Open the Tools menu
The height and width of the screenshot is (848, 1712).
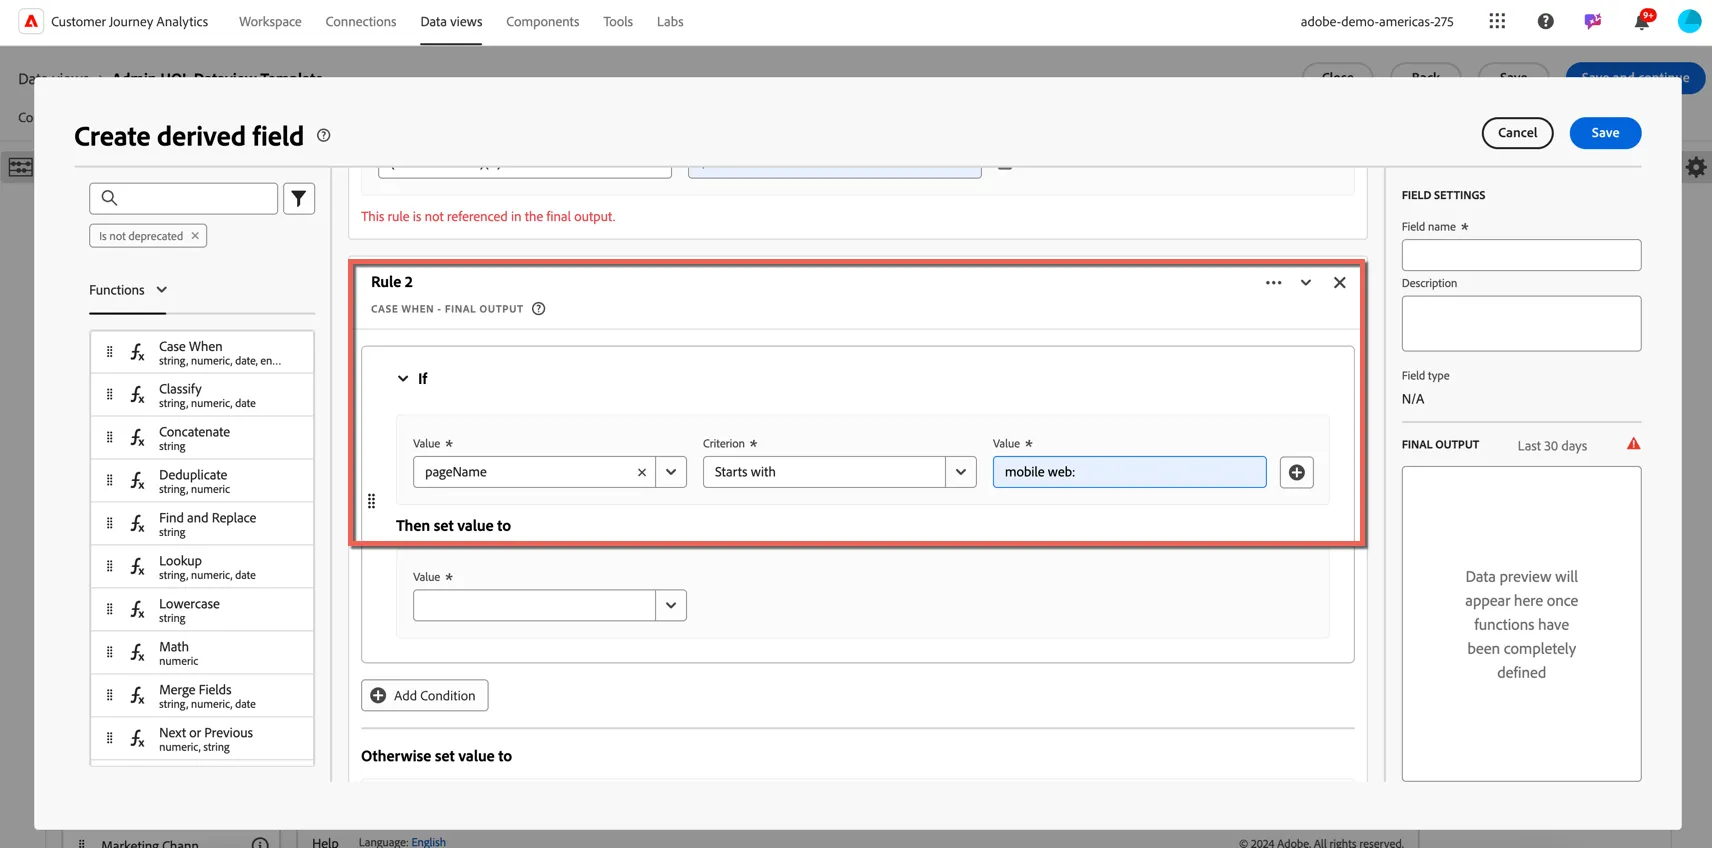[618, 21]
